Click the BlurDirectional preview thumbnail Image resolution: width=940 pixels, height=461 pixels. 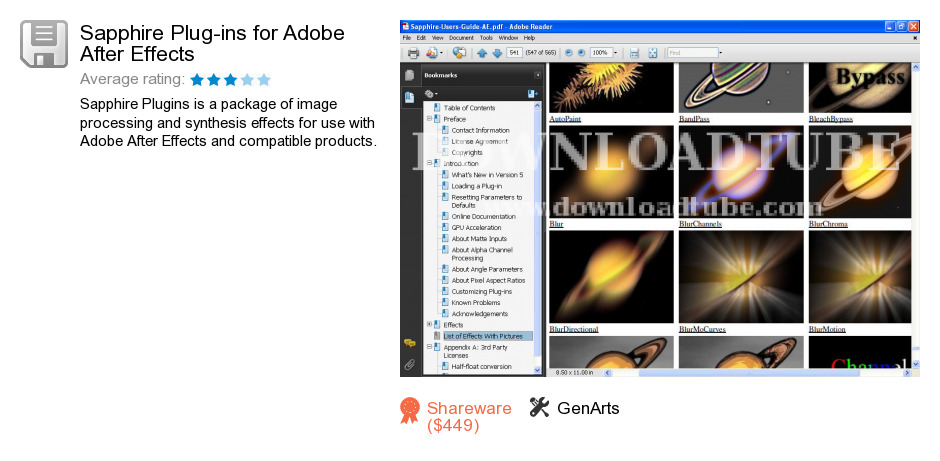pos(611,277)
